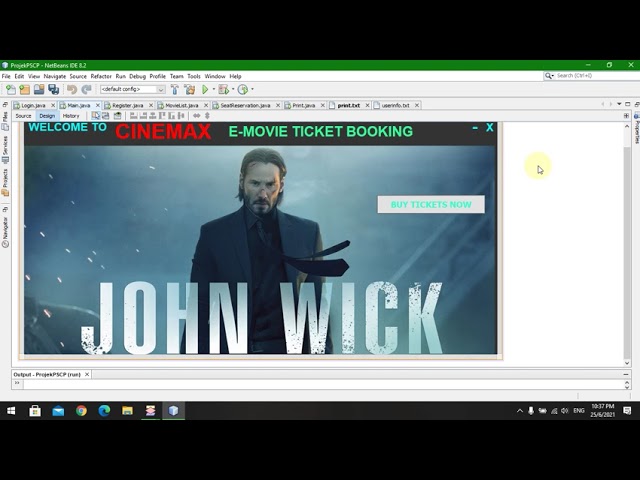
Task: Click the Profile Project clock icon
Action: click(243, 89)
